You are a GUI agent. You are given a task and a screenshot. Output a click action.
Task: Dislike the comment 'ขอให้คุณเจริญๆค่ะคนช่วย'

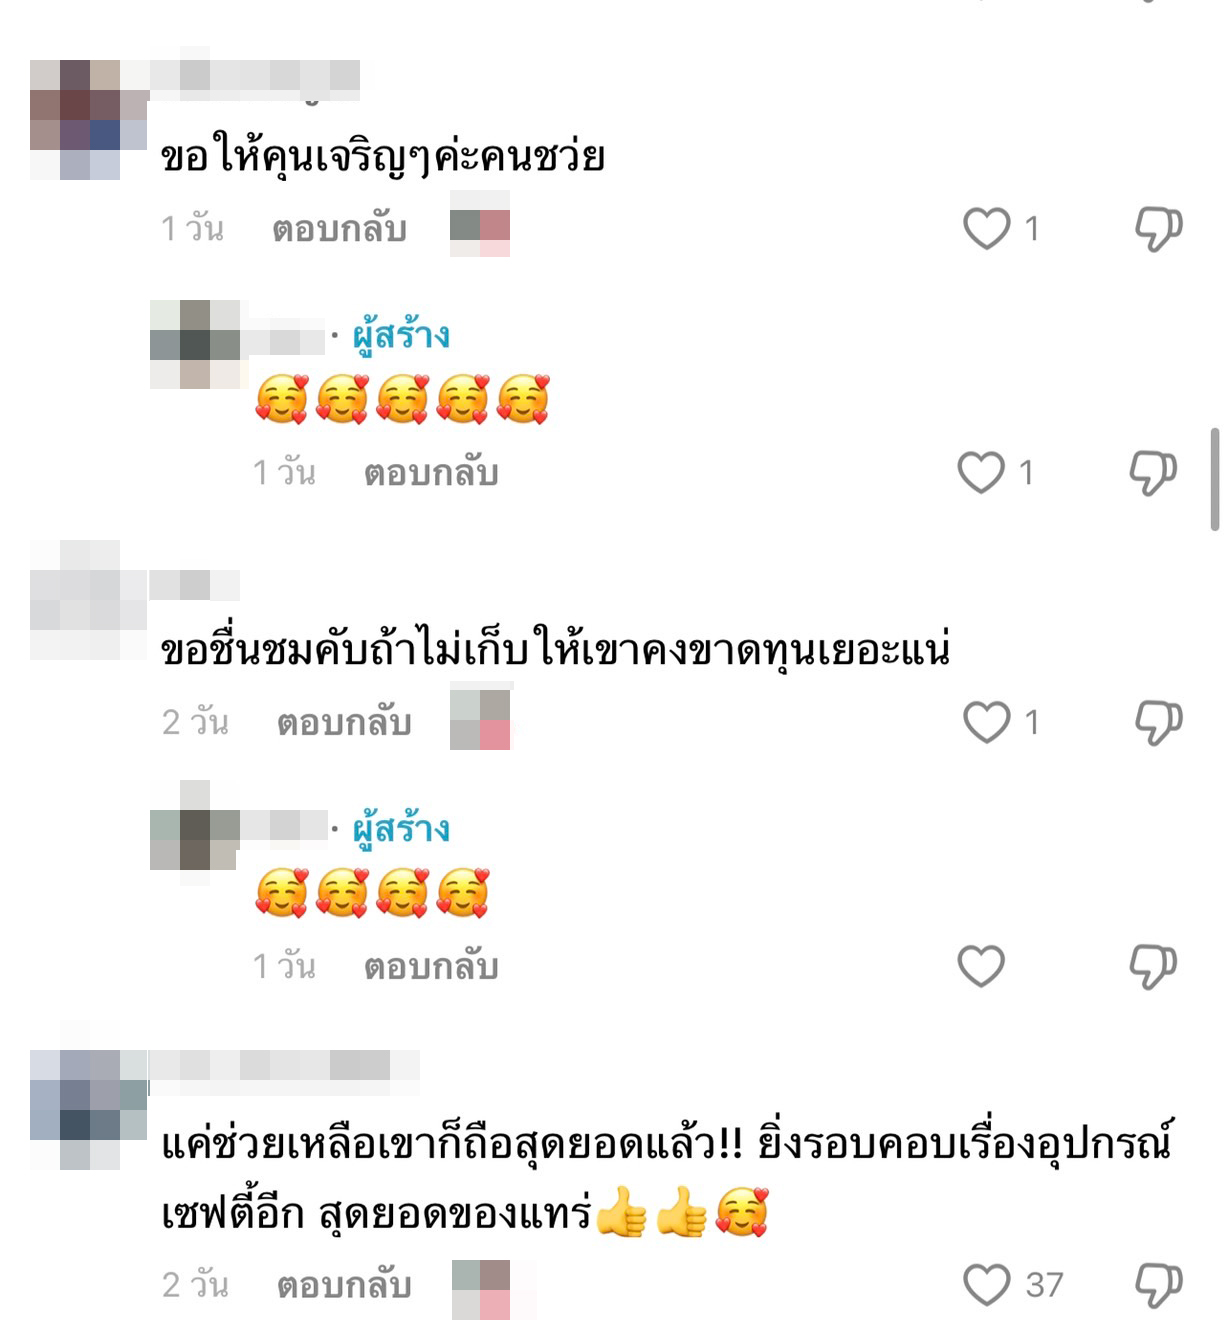[x=1158, y=229]
